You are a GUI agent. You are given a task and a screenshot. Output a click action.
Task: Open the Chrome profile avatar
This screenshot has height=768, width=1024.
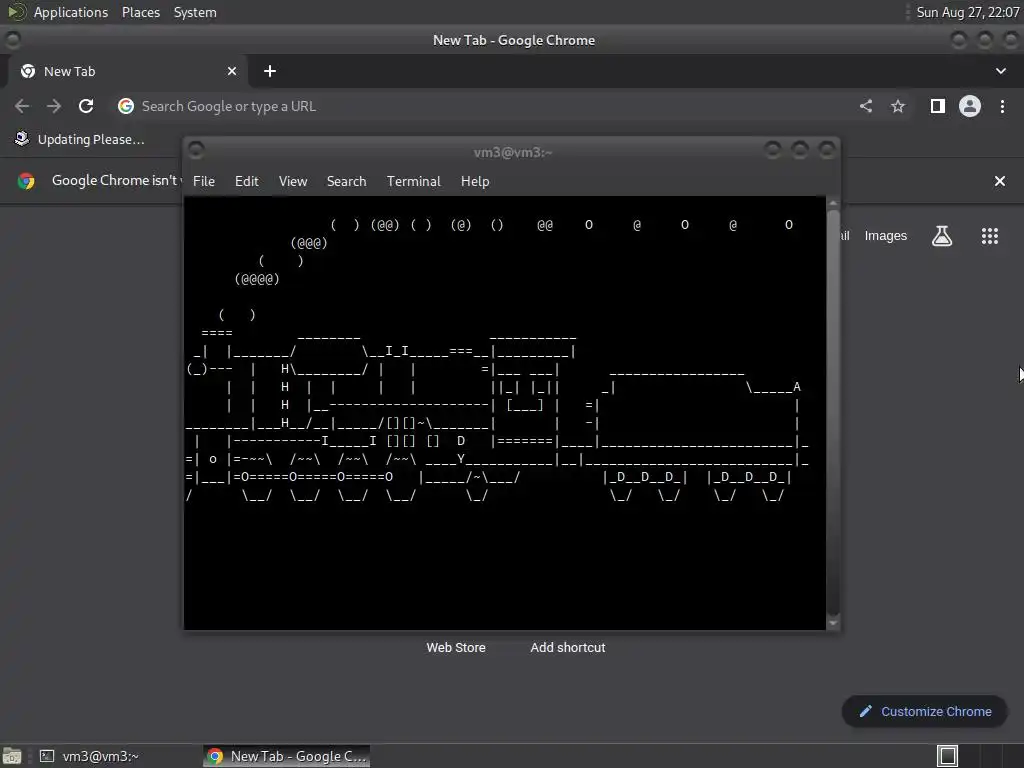[x=970, y=106]
